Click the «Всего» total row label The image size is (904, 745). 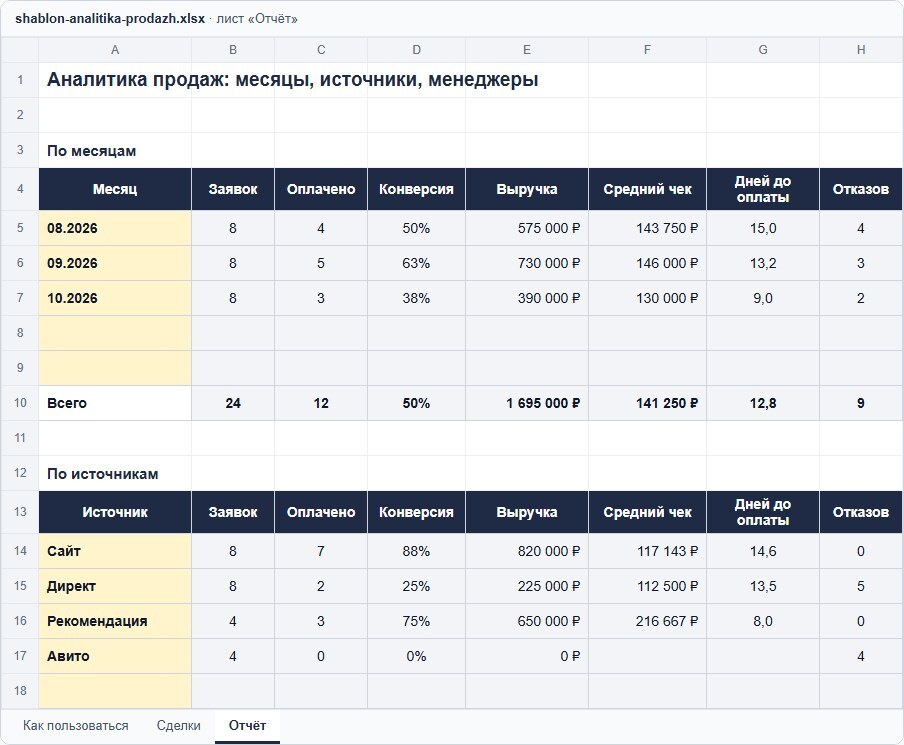(115, 403)
